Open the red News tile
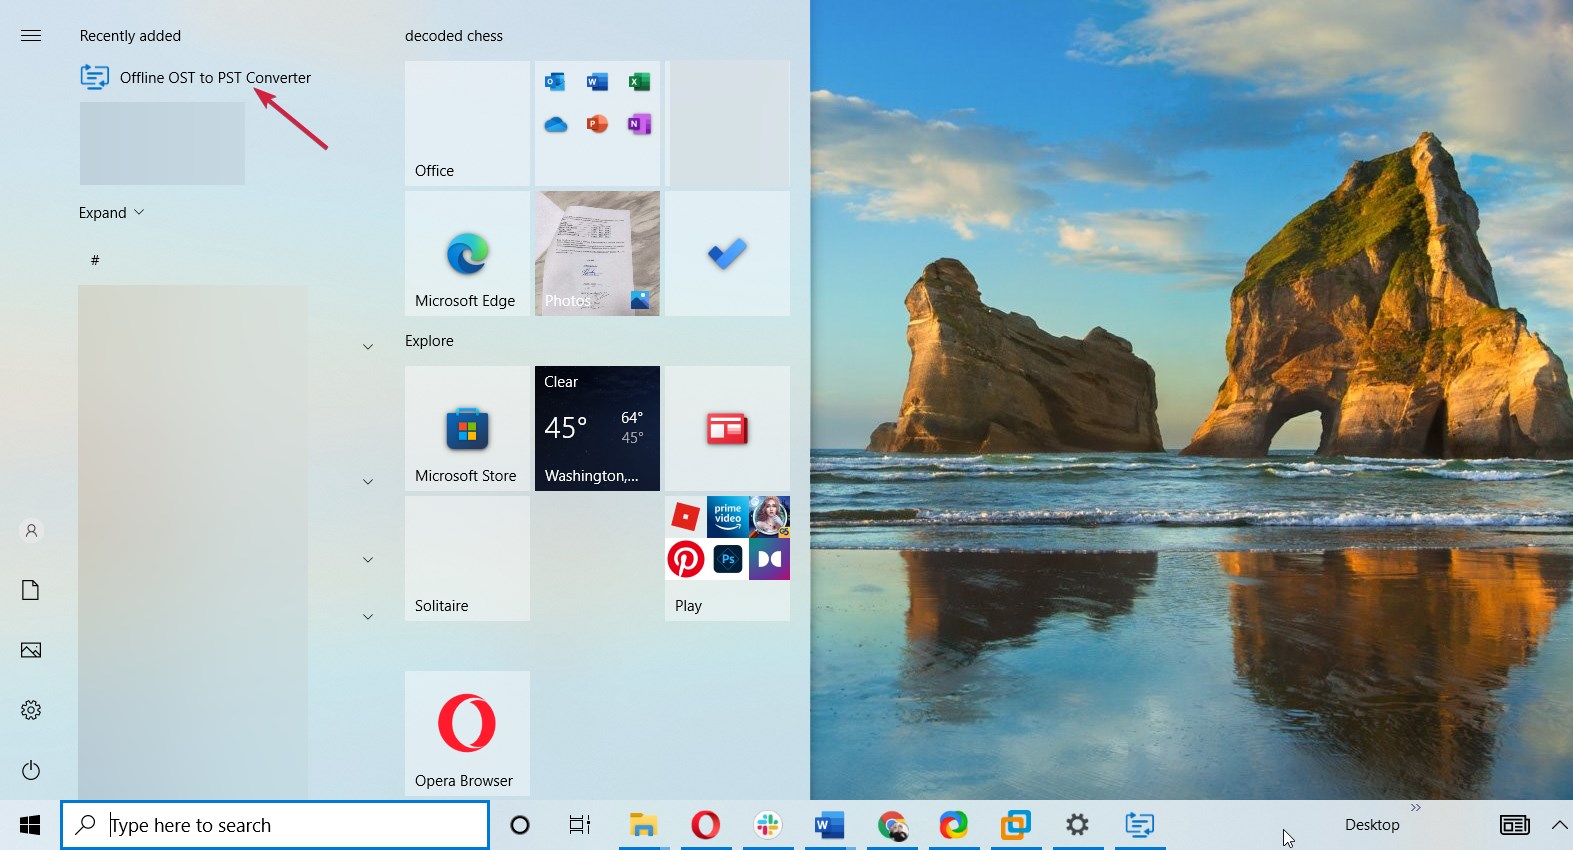Image resolution: width=1573 pixels, height=850 pixels. tap(727, 428)
